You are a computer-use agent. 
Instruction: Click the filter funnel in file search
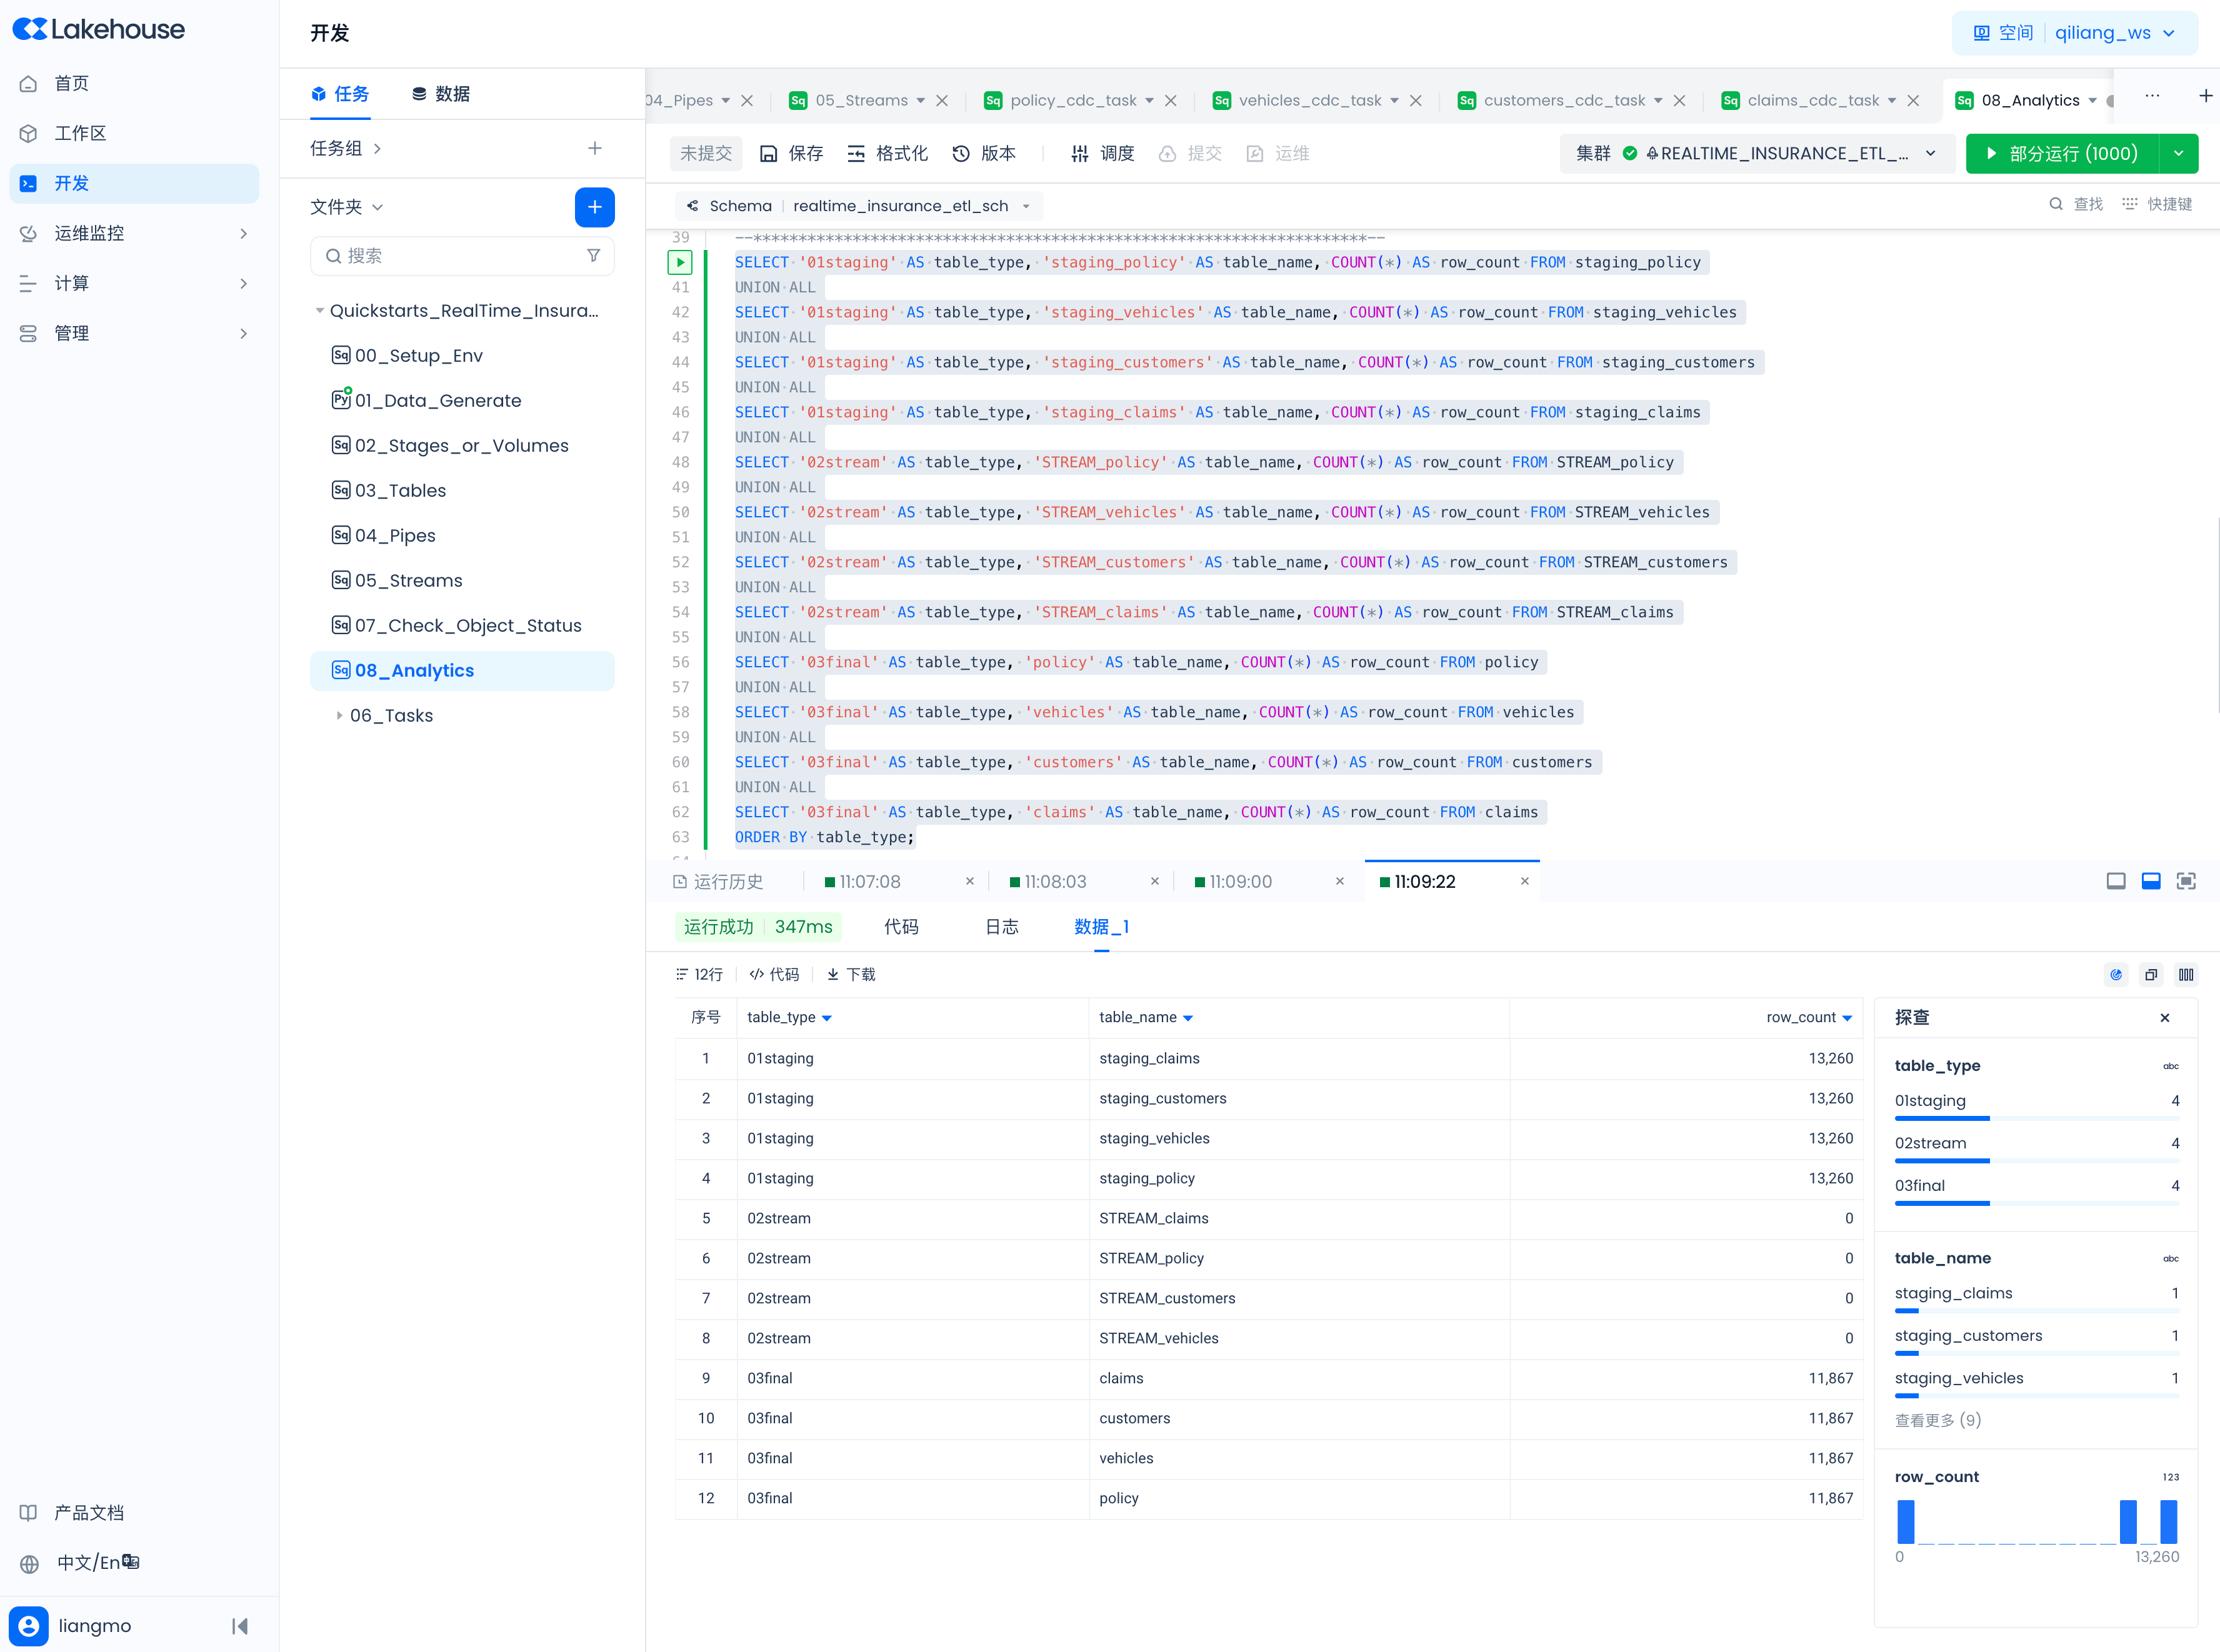click(x=593, y=255)
